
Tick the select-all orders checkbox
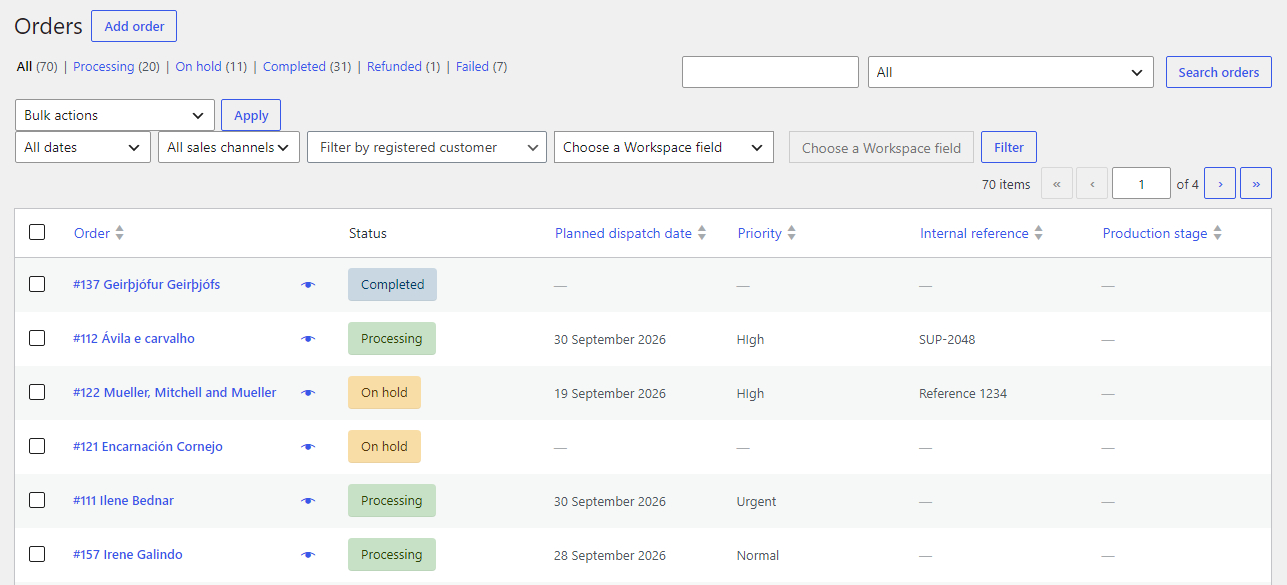point(37,232)
